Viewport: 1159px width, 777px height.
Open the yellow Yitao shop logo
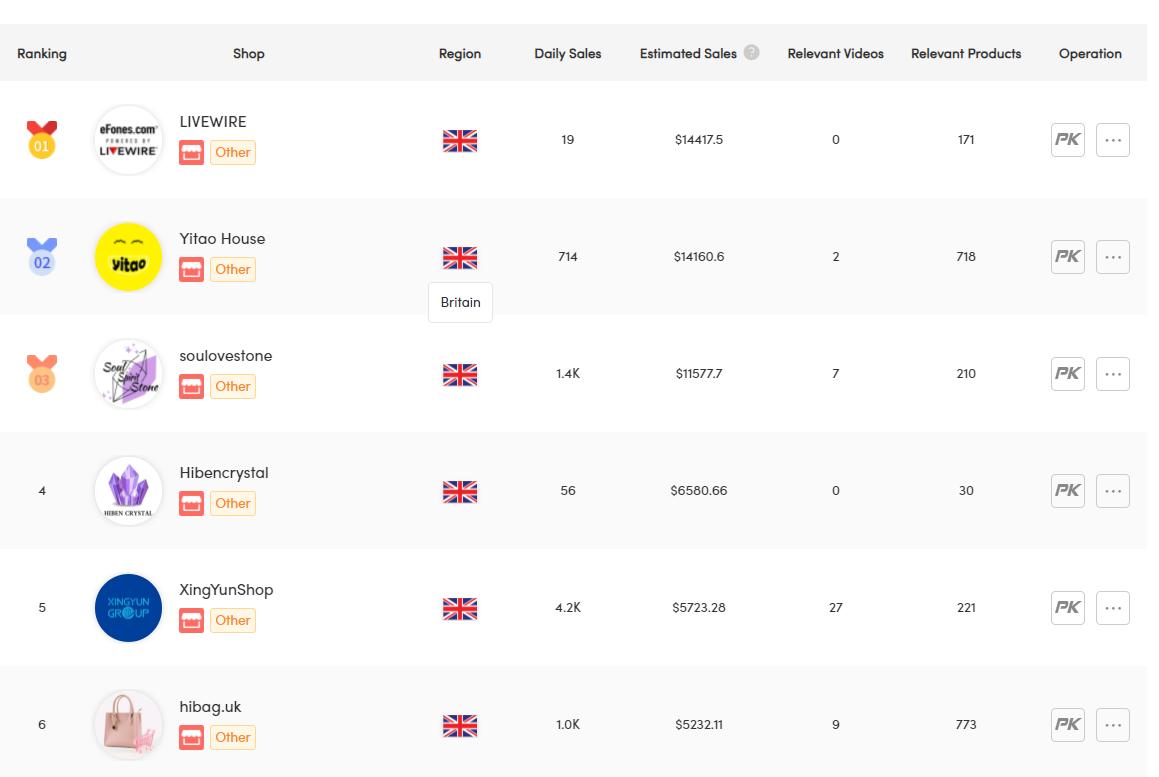point(129,257)
